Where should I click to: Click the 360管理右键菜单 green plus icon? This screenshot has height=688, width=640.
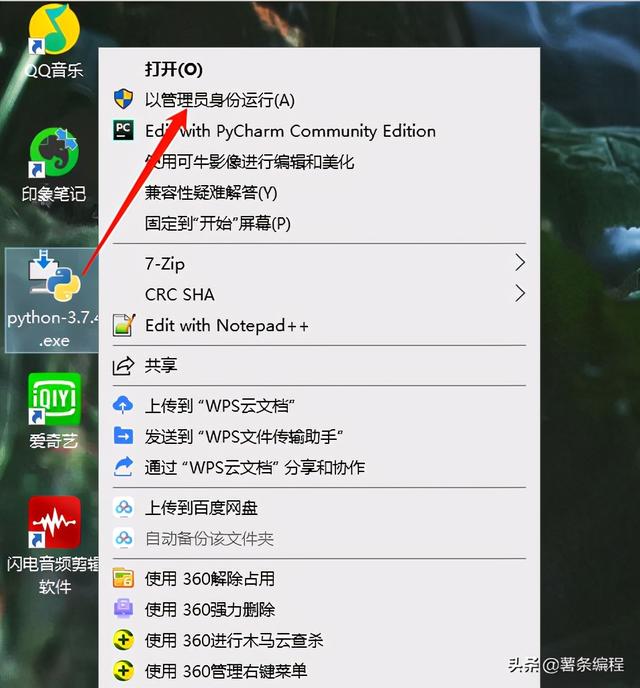coord(123,670)
